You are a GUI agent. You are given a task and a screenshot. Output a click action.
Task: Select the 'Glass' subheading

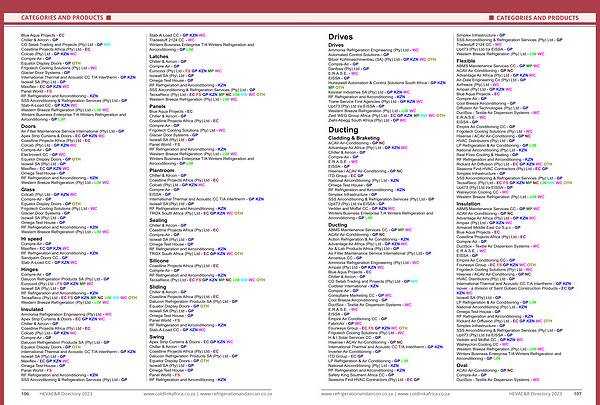pyautogui.click(x=28, y=189)
